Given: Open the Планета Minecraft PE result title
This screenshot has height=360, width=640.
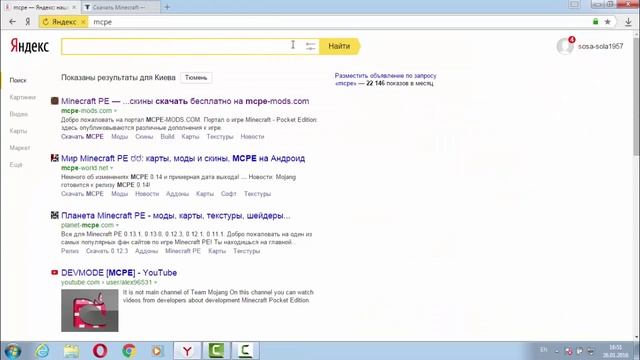Looking at the screenshot, I should 176,215.
